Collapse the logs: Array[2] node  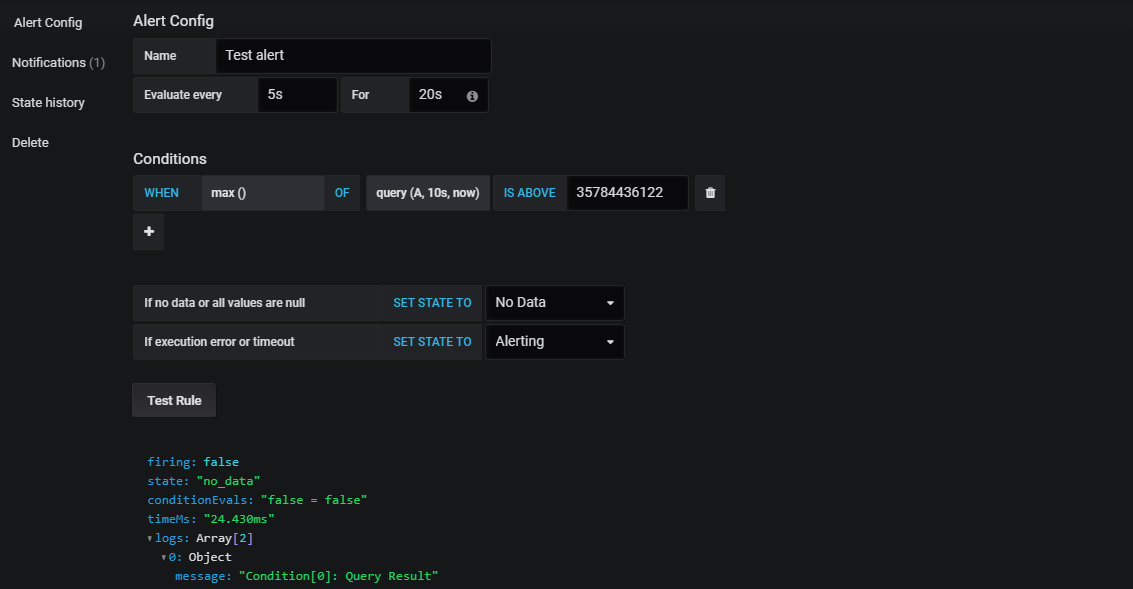point(150,538)
